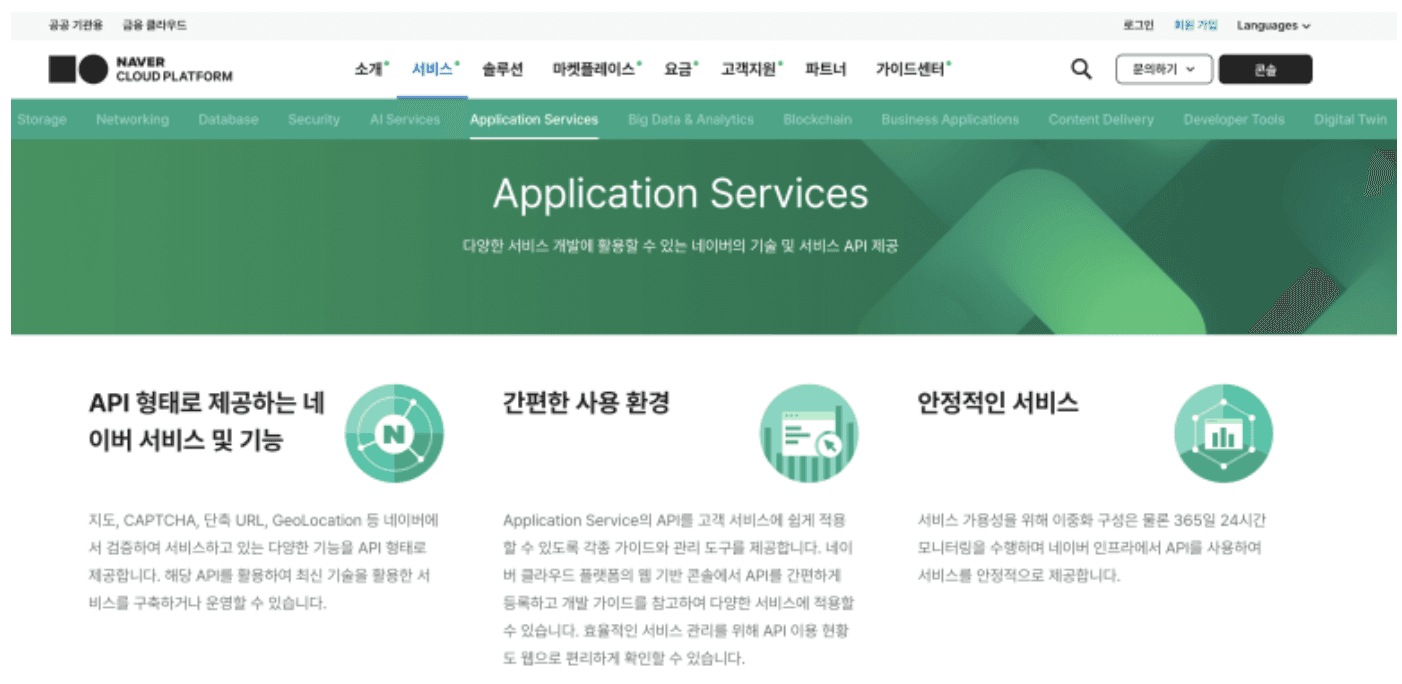Viewport: 1402px width, 684px height.
Task: Open the search magnifier icon
Action: pyautogui.click(x=1081, y=69)
